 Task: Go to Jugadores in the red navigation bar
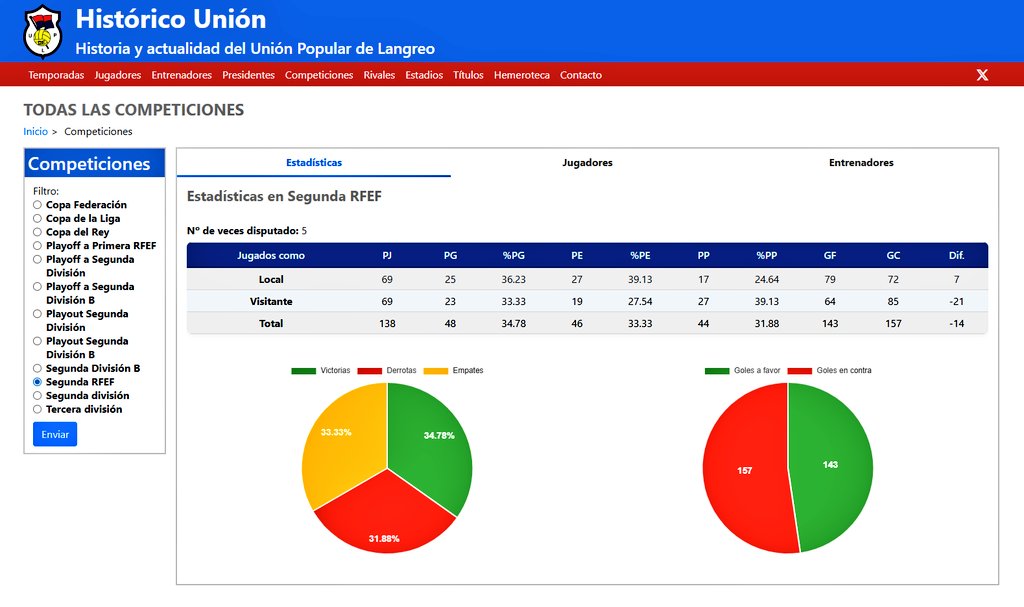(118, 75)
